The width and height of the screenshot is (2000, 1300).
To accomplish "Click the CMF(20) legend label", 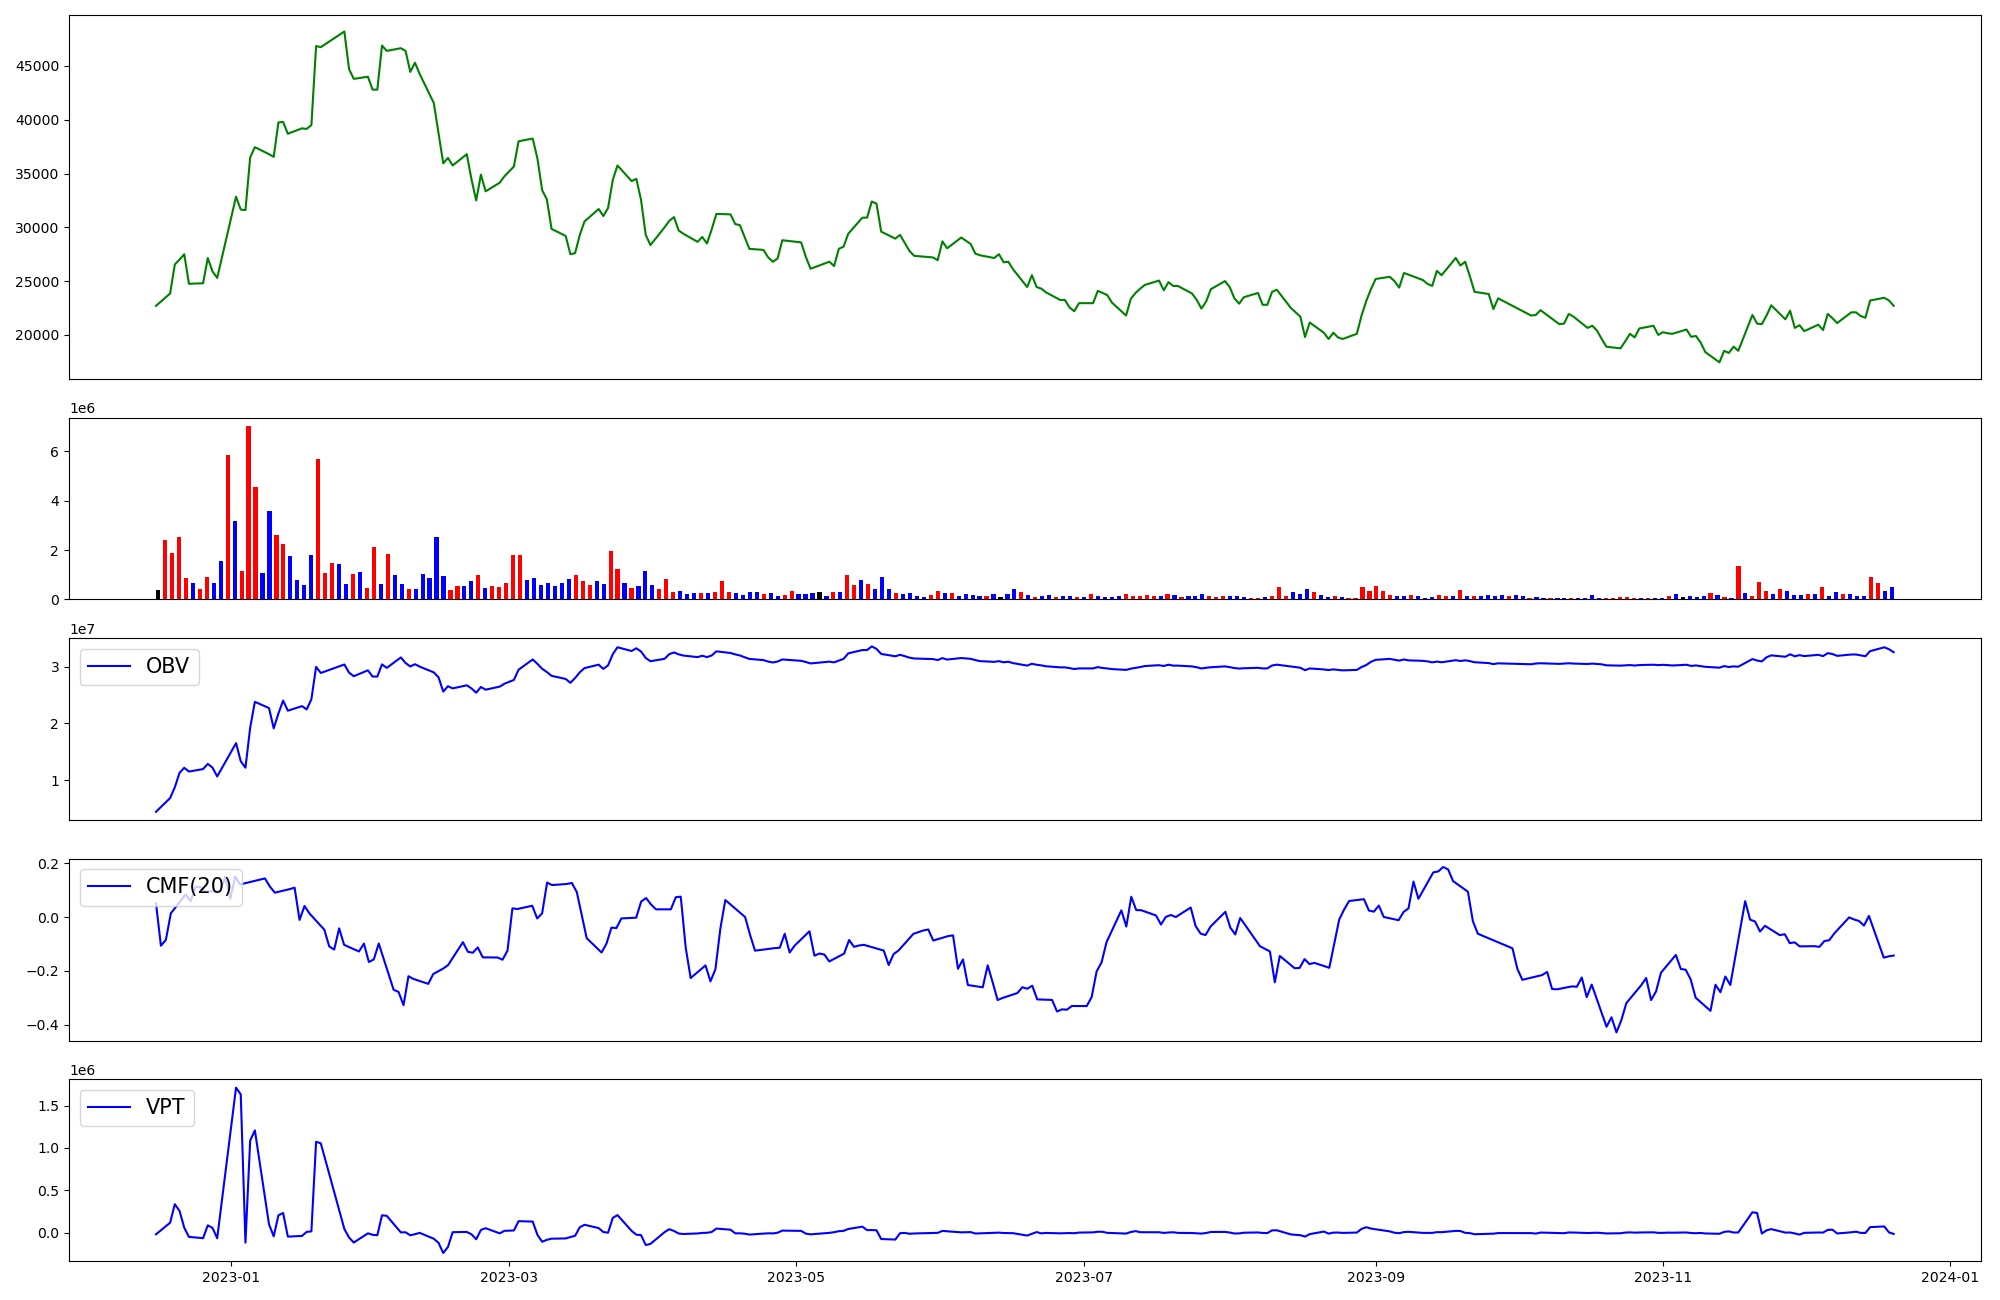I will [188, 886].
